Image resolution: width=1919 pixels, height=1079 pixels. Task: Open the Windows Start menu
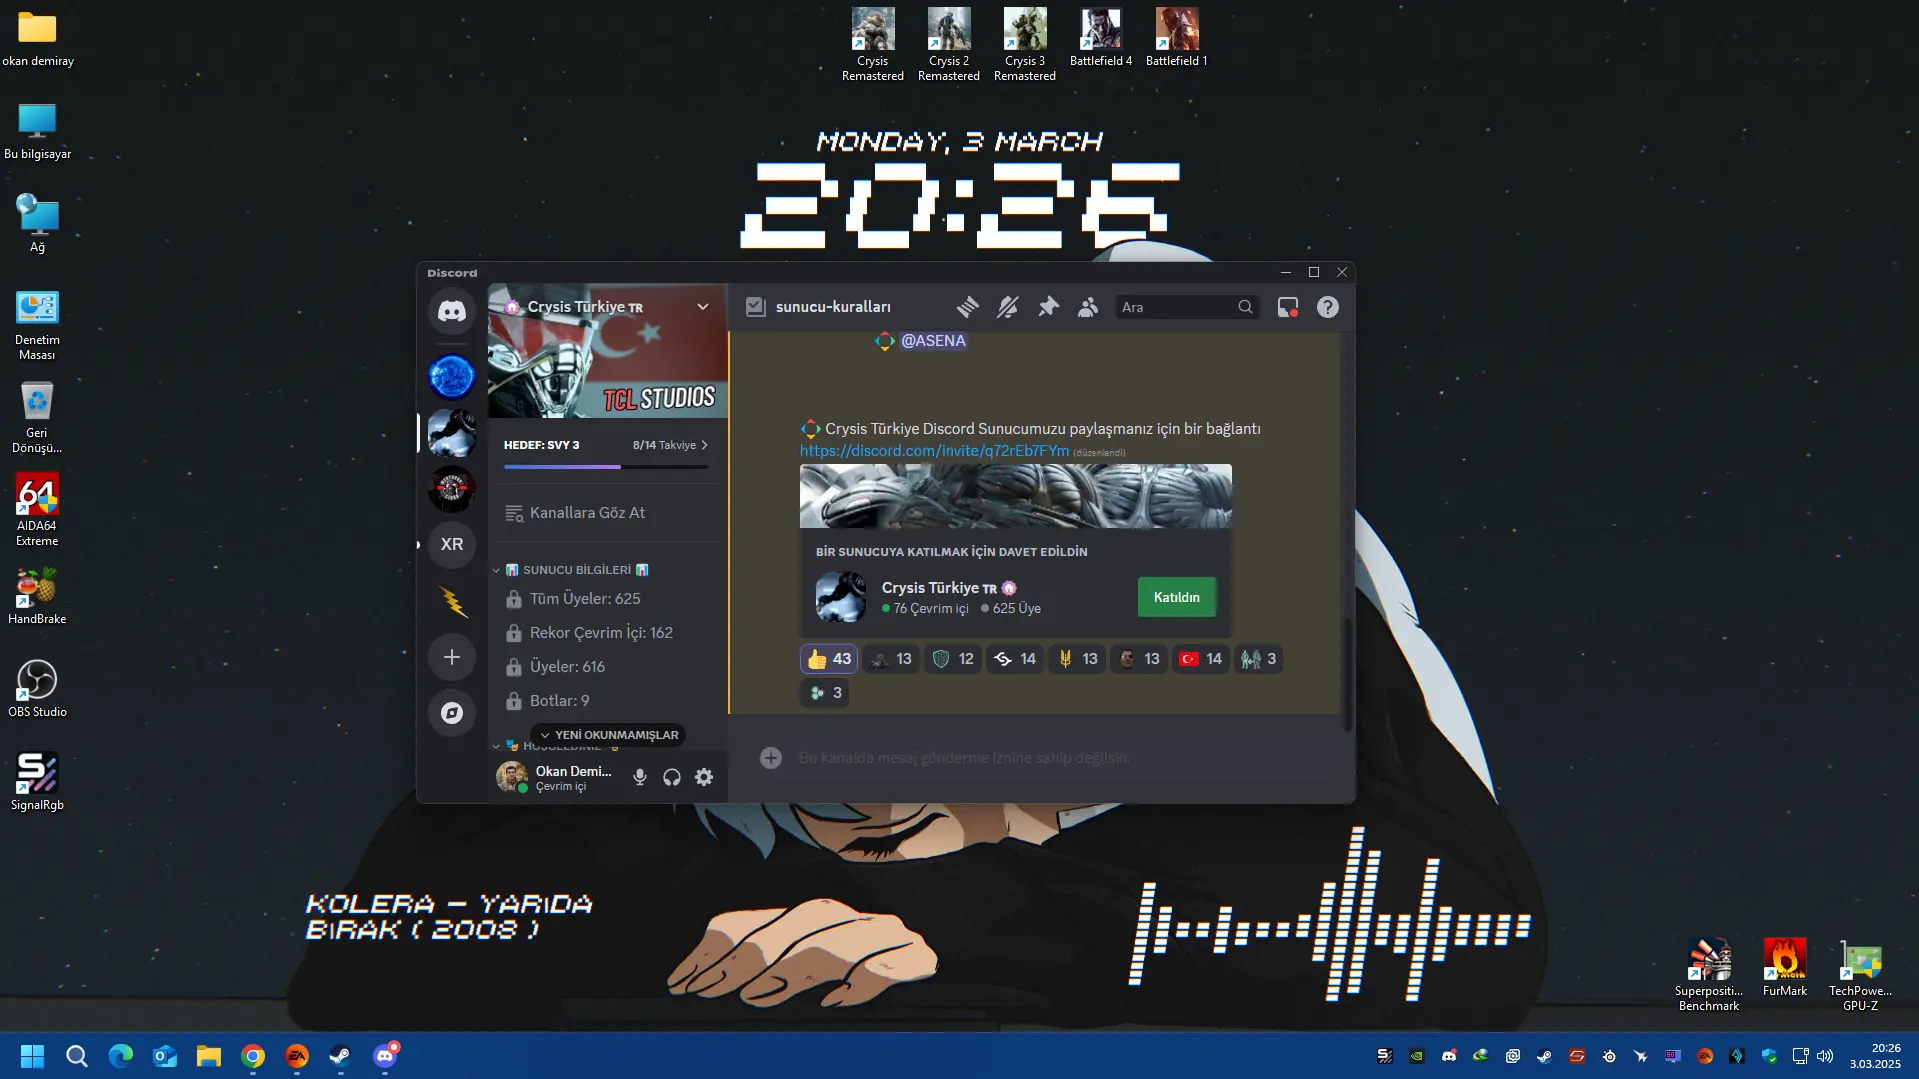pyautogui.click(x=32, y=1056)
